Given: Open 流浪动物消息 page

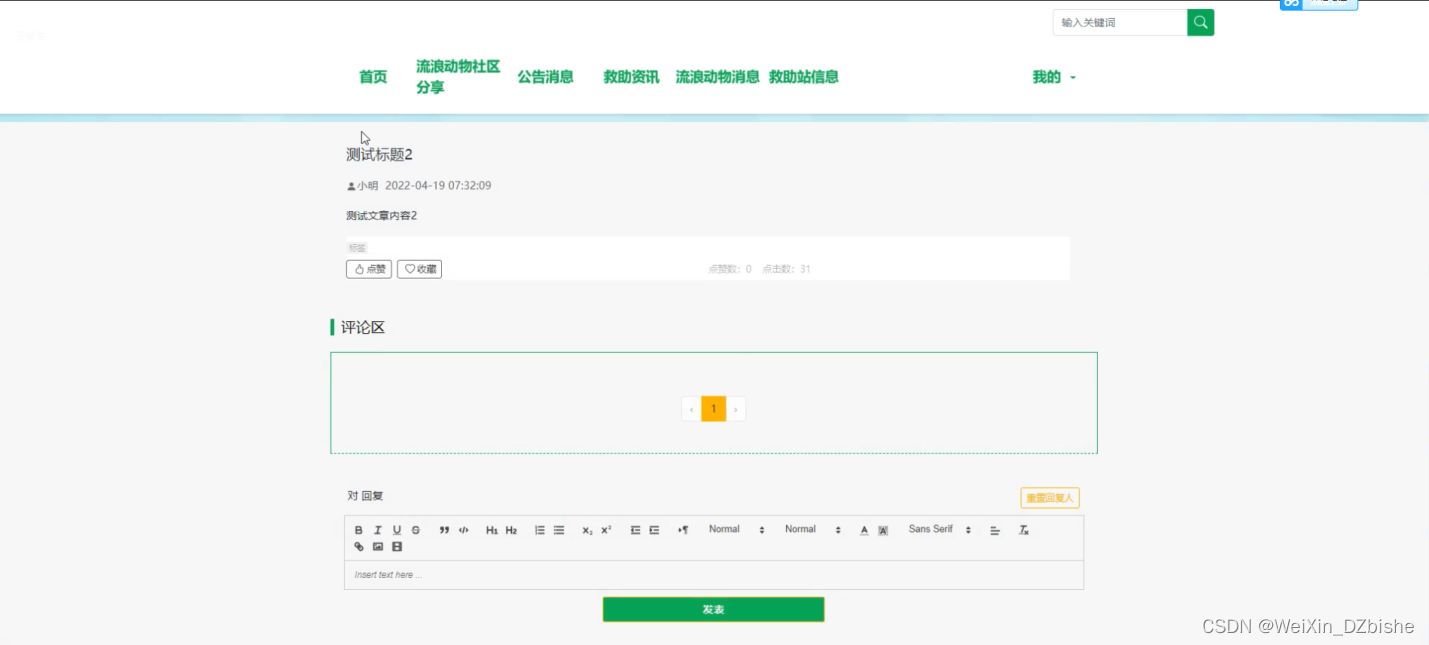Looking at the screenshot, I should coord(717,77).
